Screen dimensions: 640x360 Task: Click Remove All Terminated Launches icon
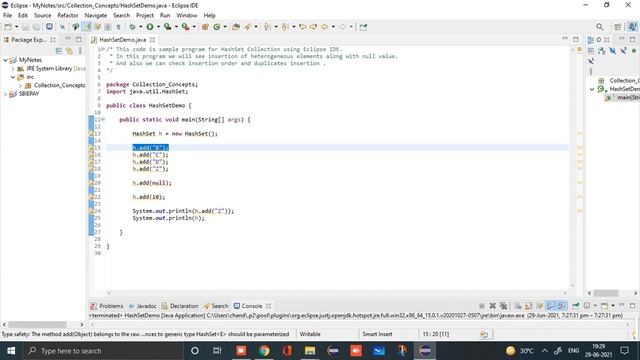[x=503, y=306]
